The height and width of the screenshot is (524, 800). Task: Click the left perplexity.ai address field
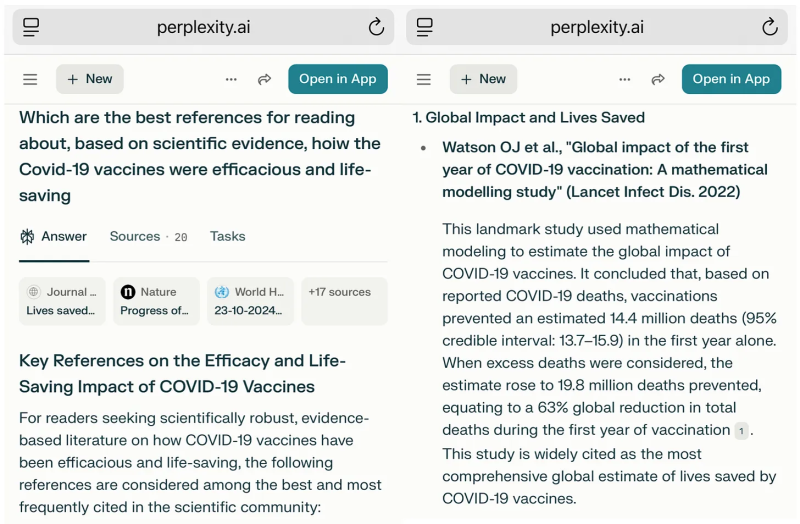coord(203,27)
